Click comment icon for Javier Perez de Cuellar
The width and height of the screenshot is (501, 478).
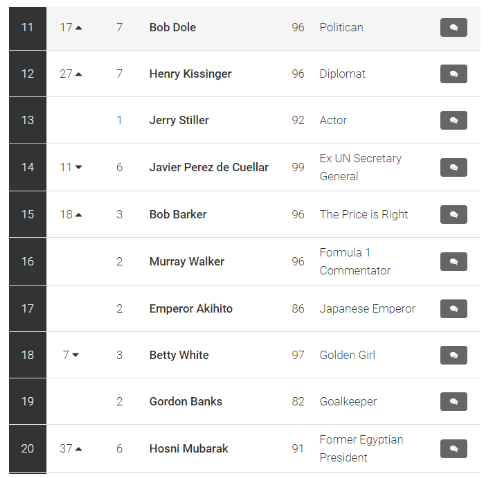453,167
